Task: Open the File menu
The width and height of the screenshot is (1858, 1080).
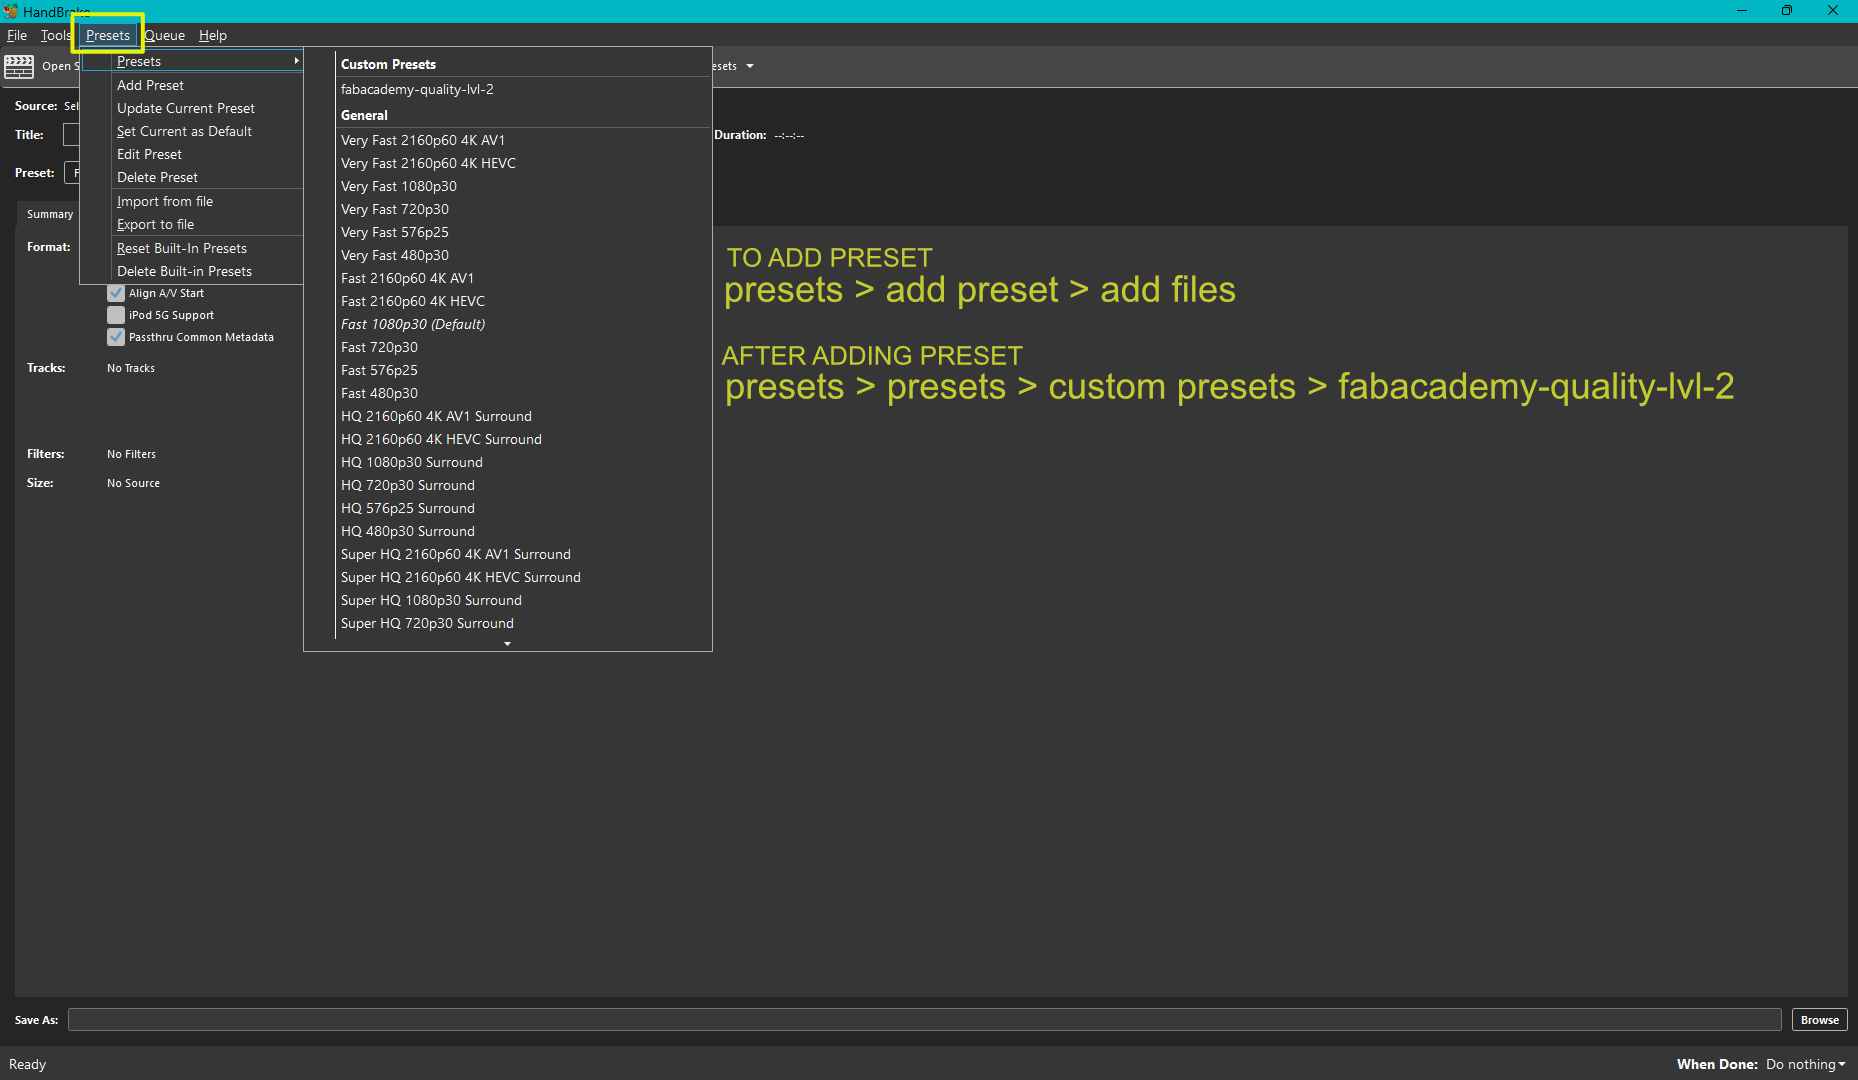Action: point(17,35)
